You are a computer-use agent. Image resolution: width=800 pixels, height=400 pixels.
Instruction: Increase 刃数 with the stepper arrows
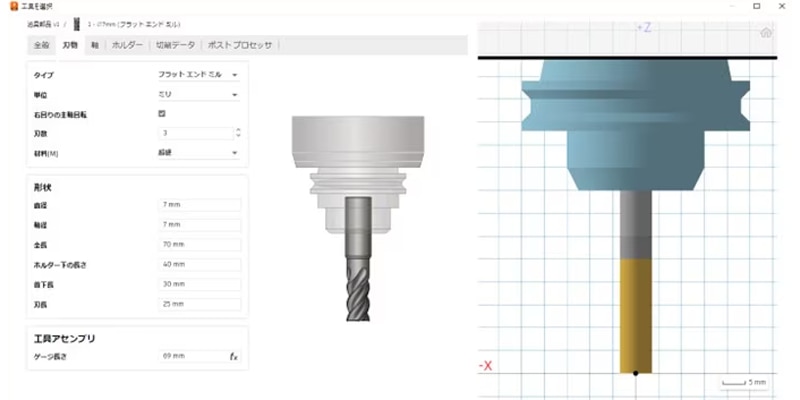coord(237,130)
